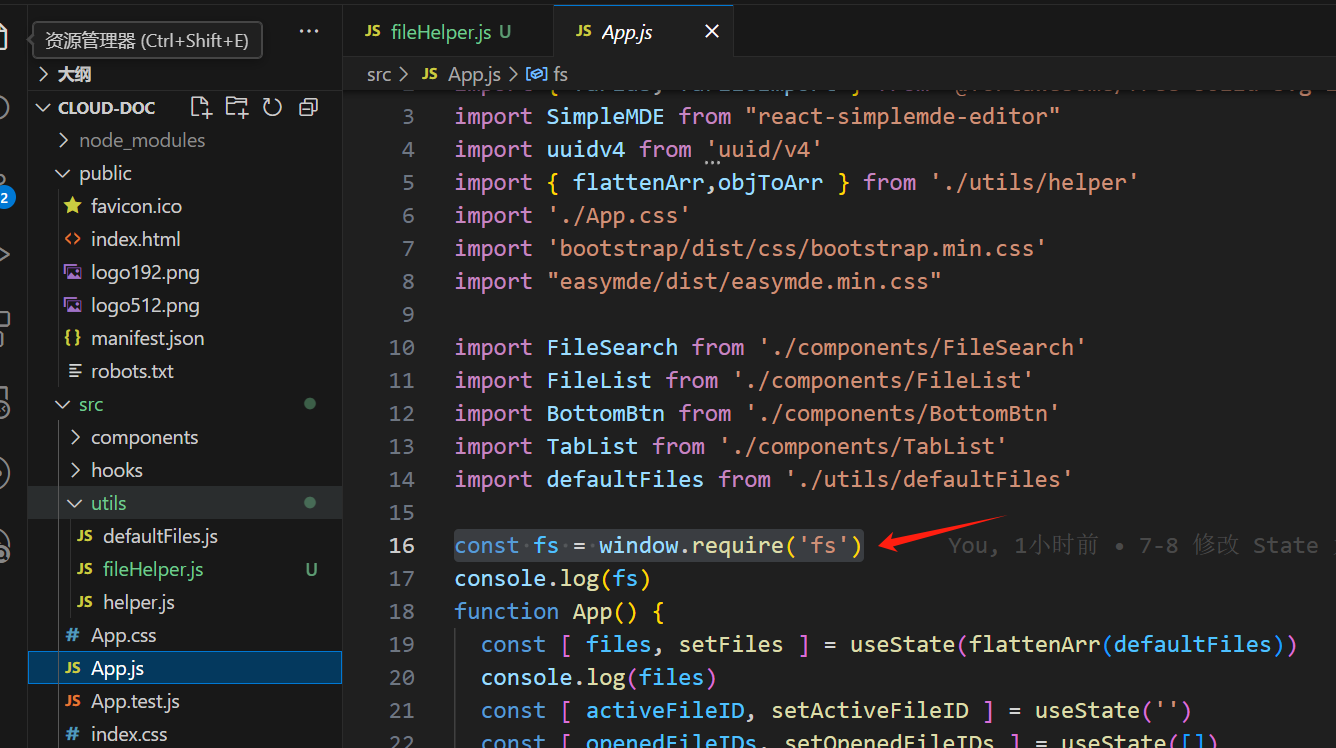Click the hash icon beside App.css

(x=72, y=635)
